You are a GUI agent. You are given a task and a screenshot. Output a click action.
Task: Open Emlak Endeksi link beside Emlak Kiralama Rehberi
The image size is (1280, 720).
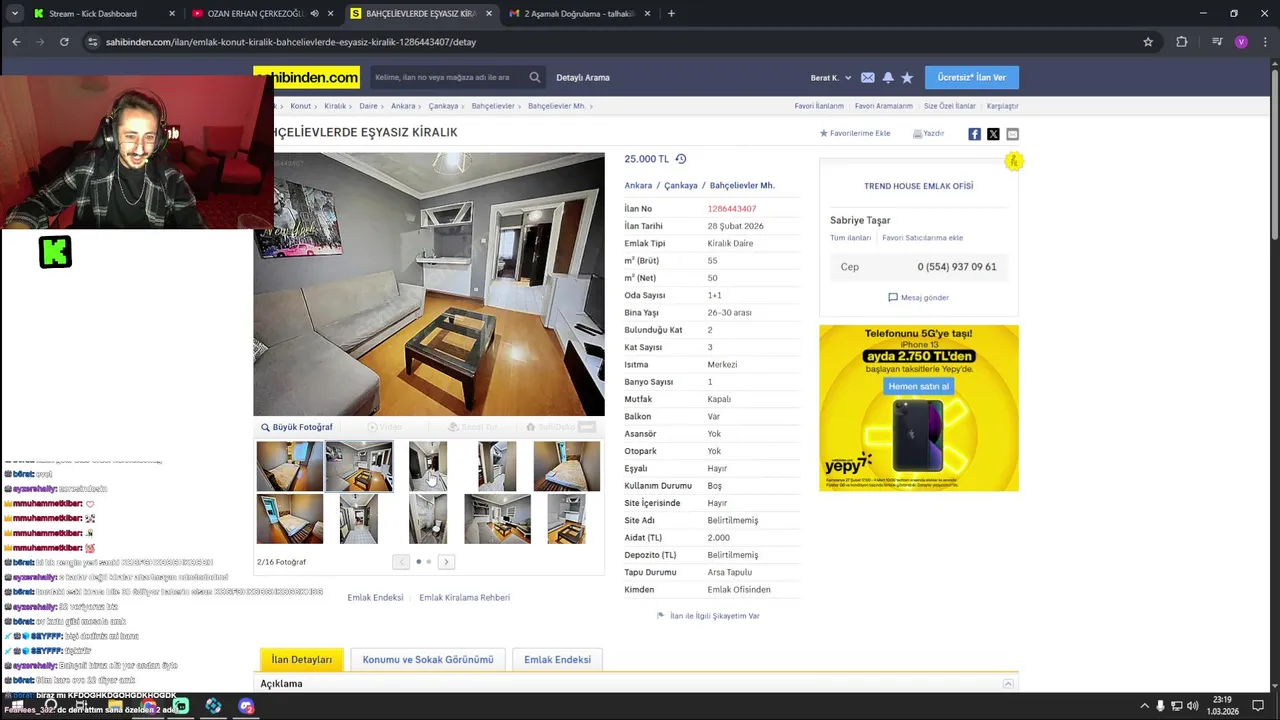[x=375, y=598]
